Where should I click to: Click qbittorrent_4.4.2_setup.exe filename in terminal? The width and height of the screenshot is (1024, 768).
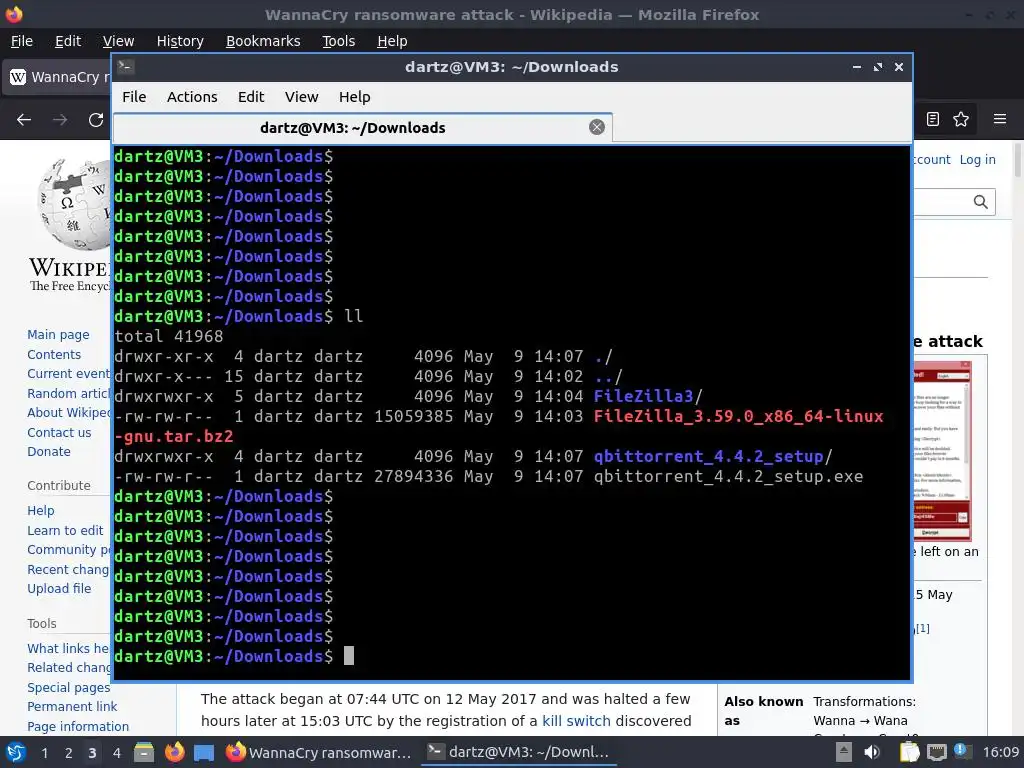[x=728, y=476]
